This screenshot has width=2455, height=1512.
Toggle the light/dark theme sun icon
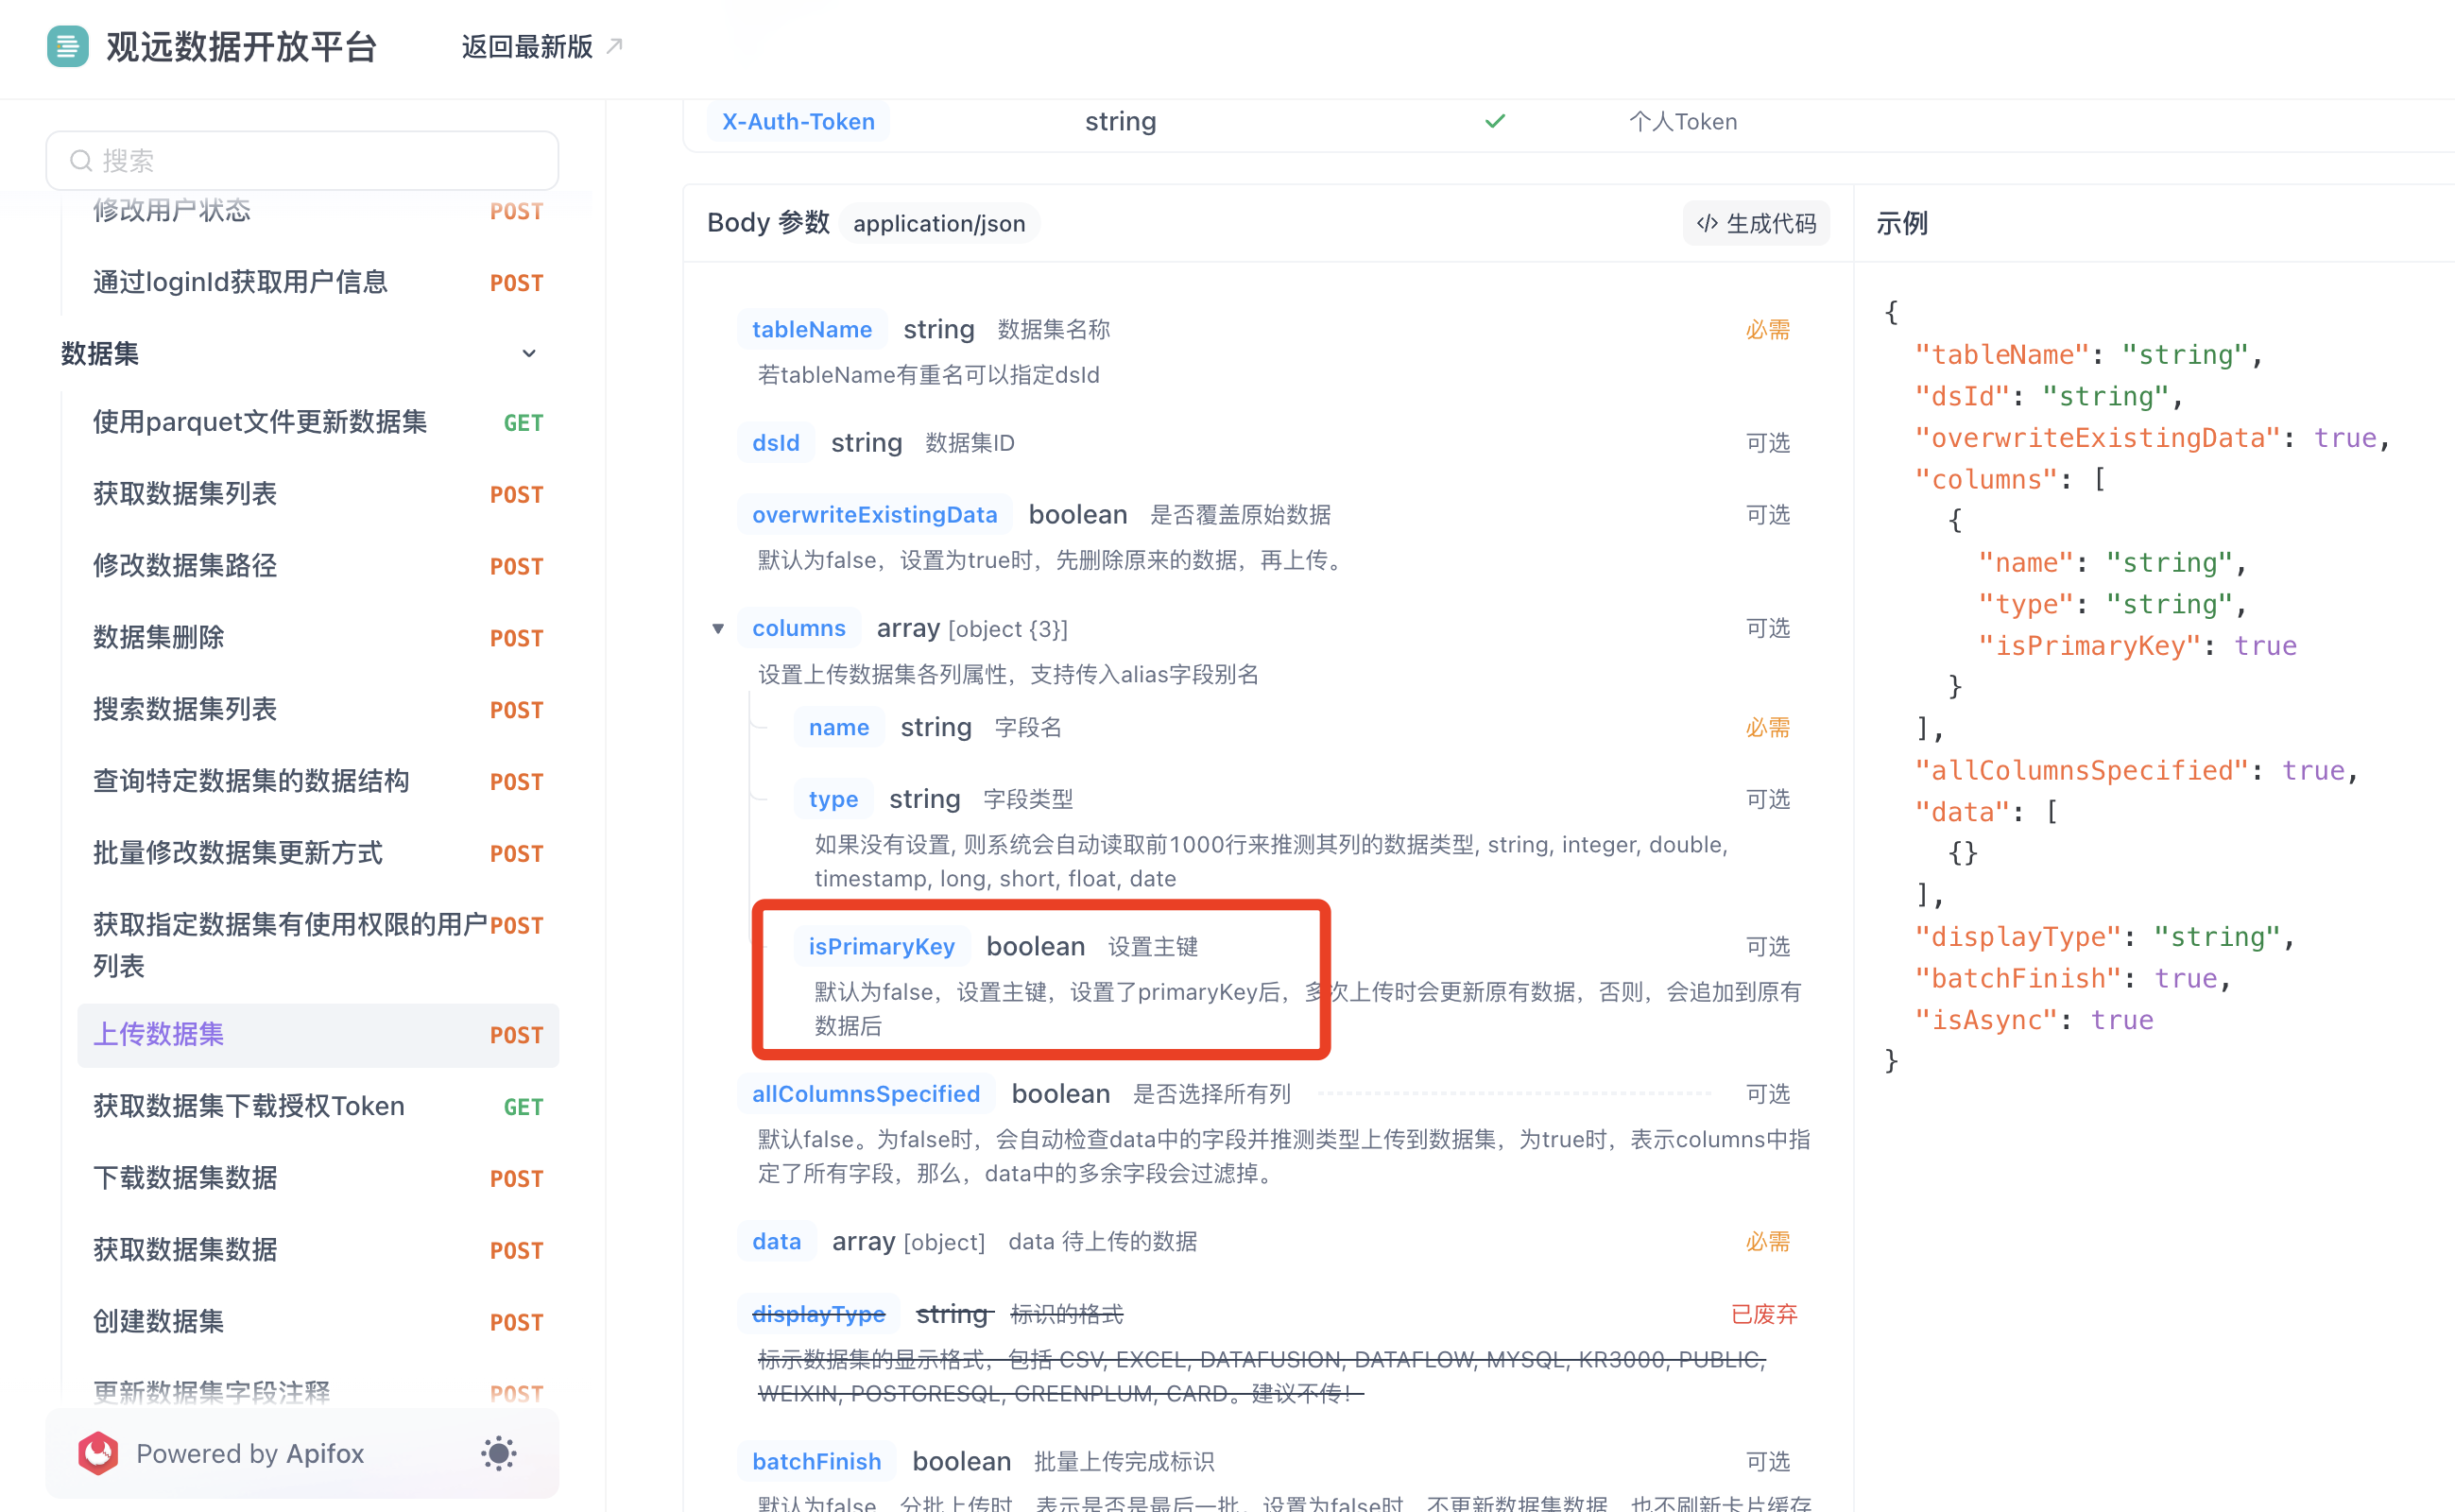click(498, 1453)
